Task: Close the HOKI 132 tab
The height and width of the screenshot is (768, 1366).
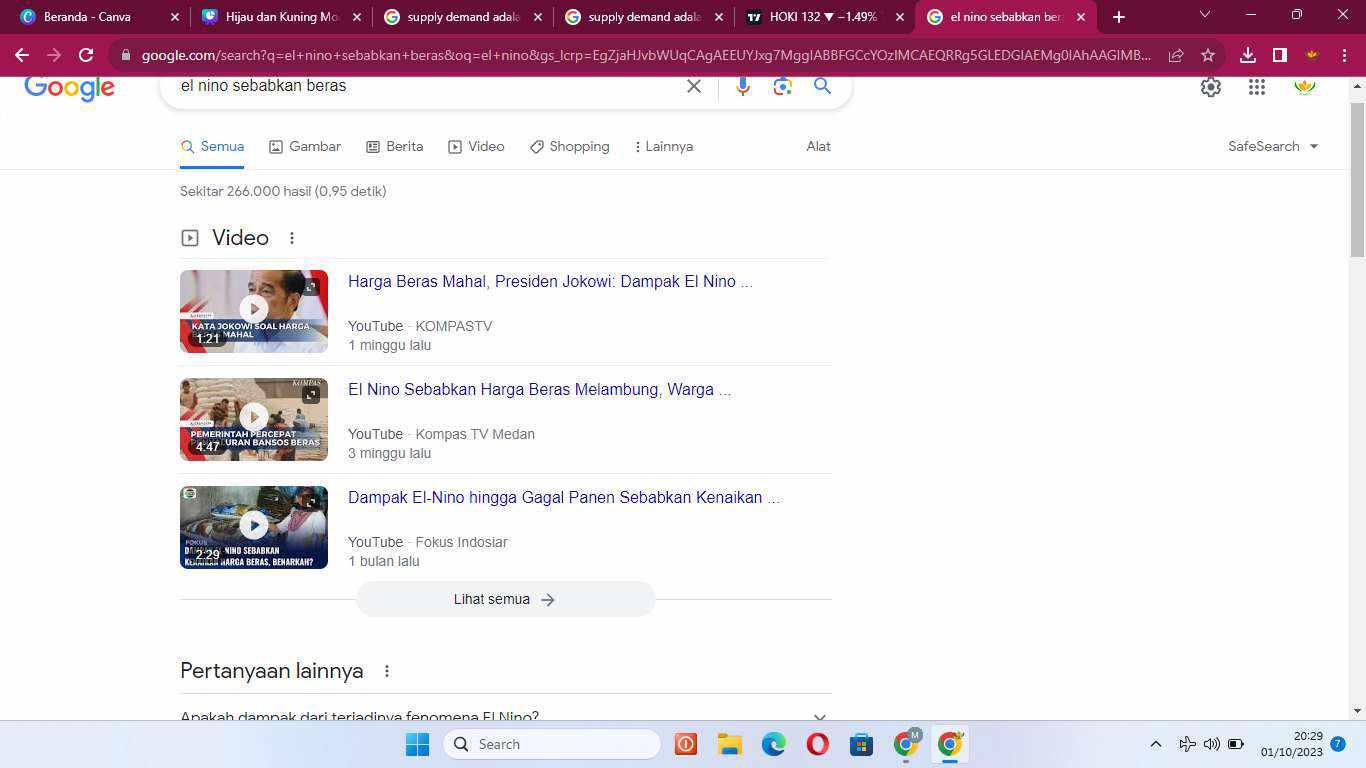Action: pos(899,17)
